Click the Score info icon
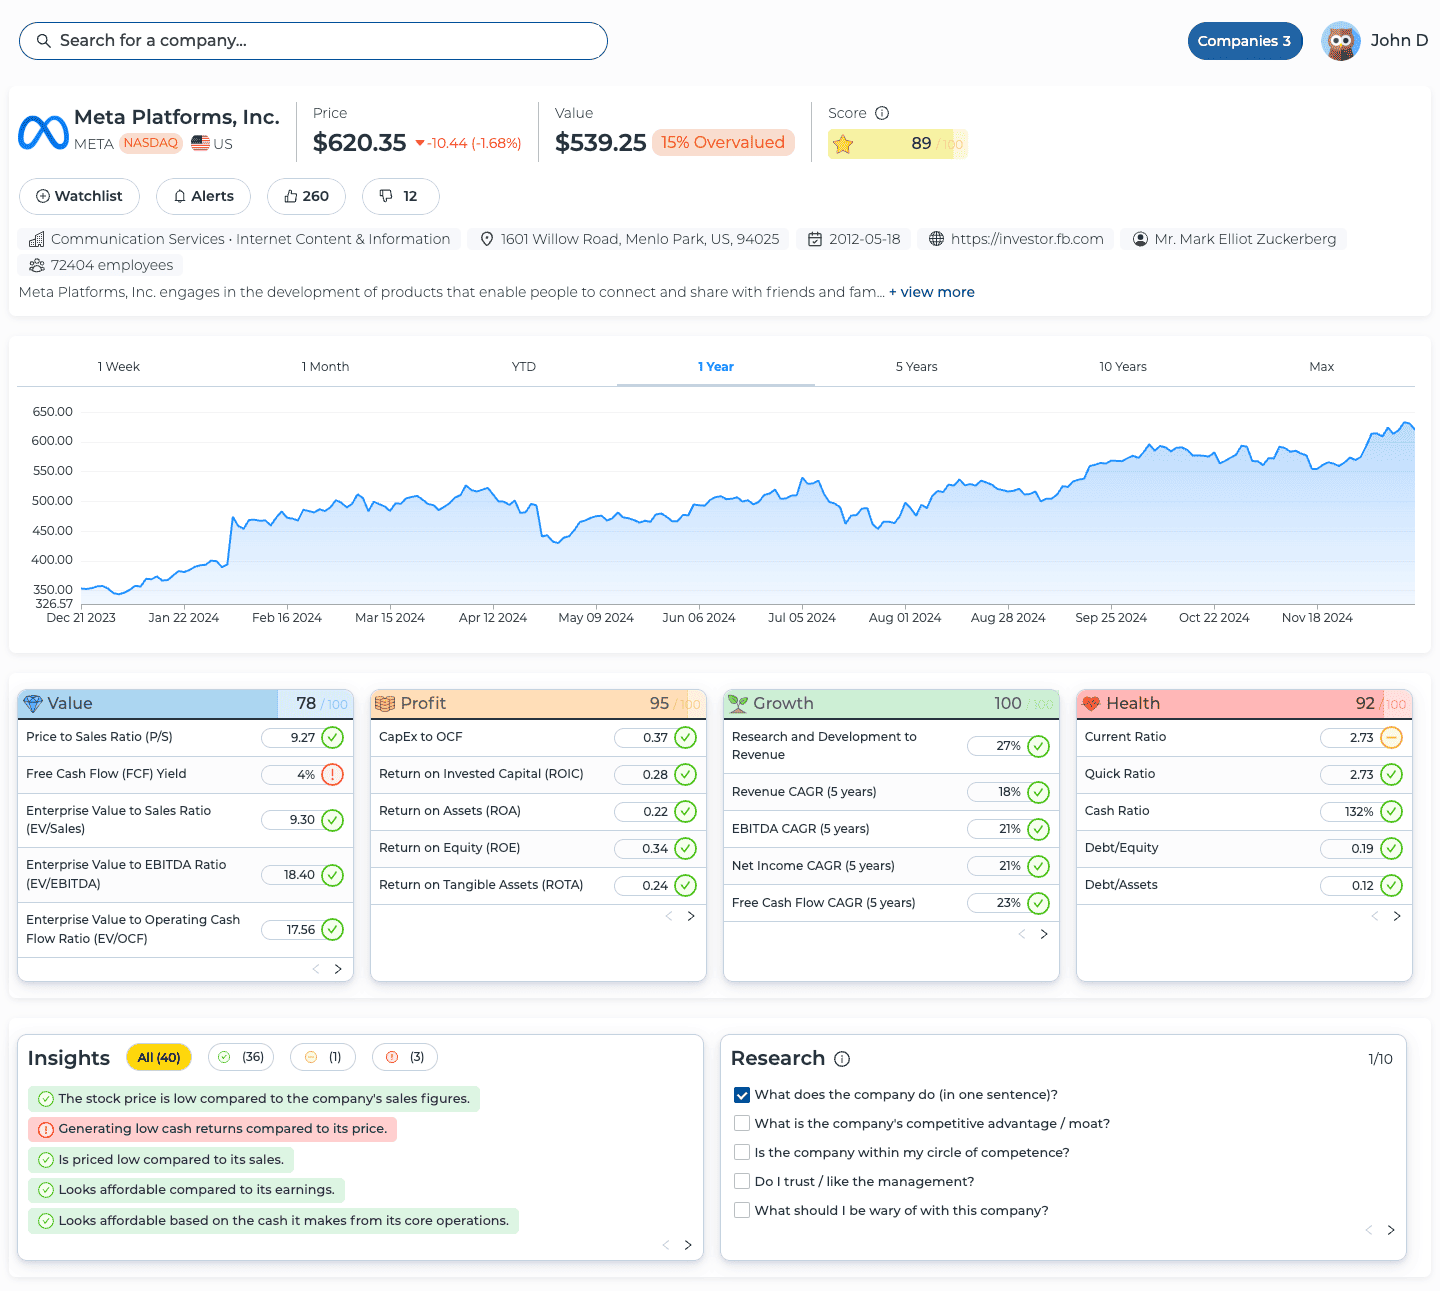Image resolution: width=1440 pixels, height=1291 pixels. (x=882, y=113)
